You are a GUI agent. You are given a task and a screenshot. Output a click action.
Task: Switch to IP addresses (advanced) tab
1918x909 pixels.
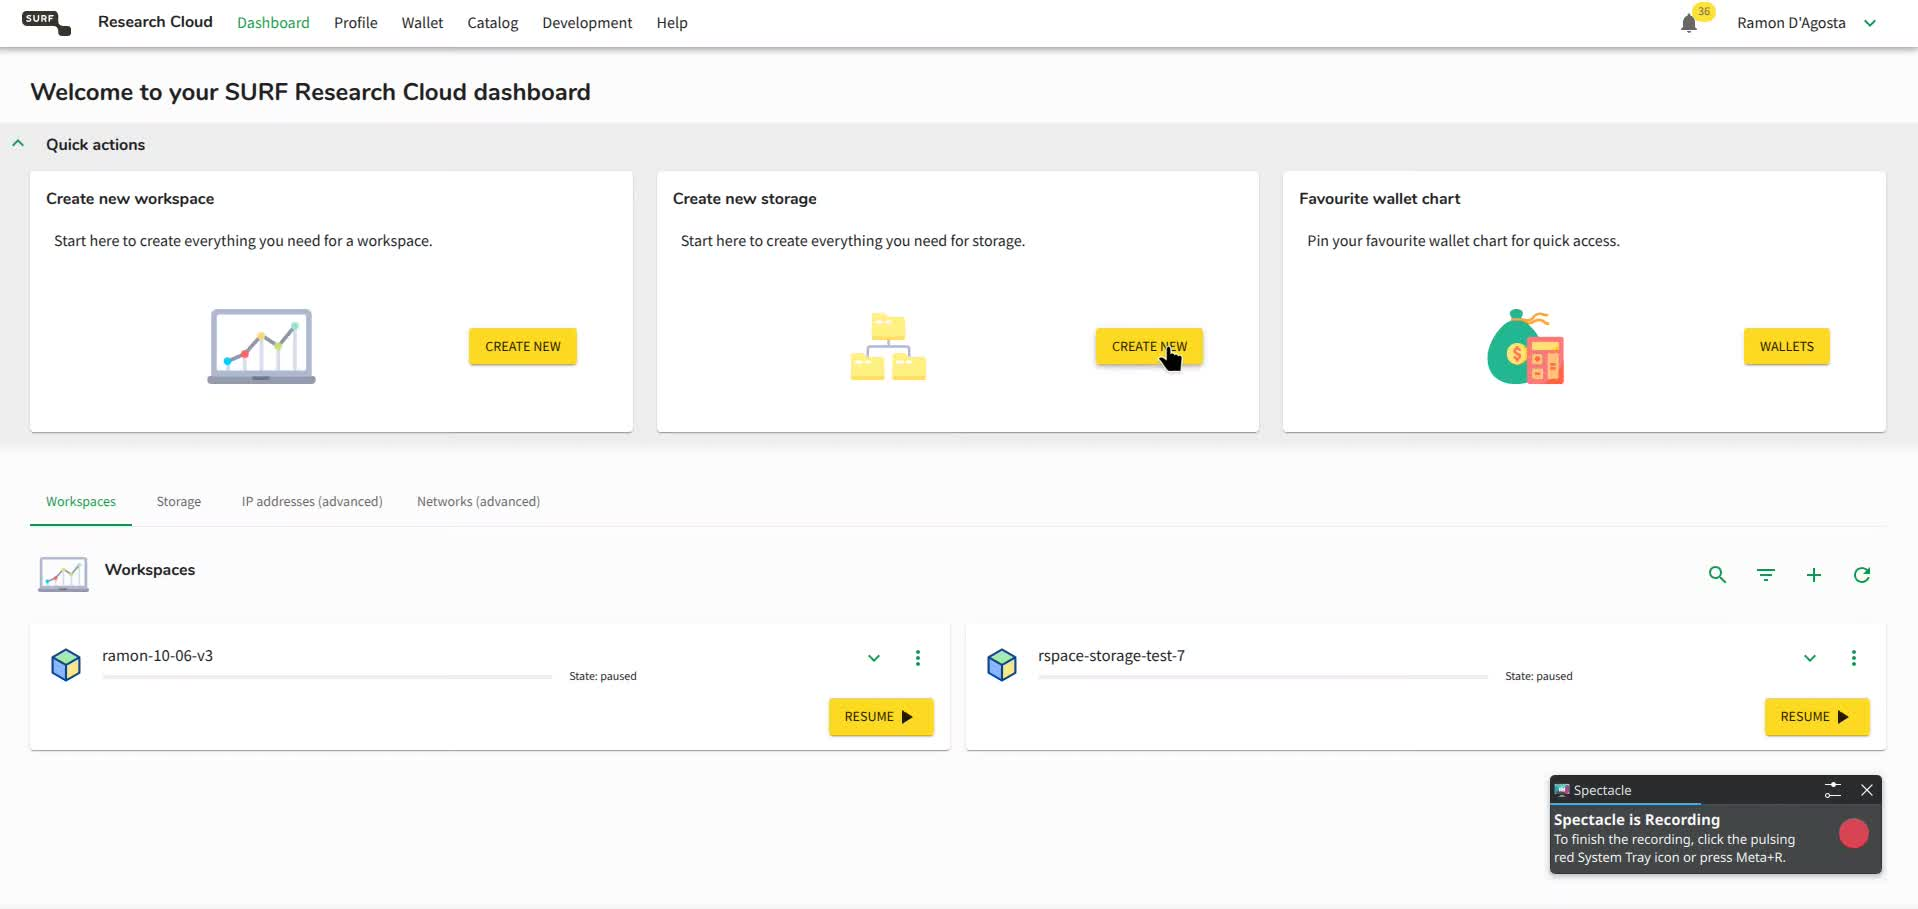pyautogui.click(x=312, y=502)
